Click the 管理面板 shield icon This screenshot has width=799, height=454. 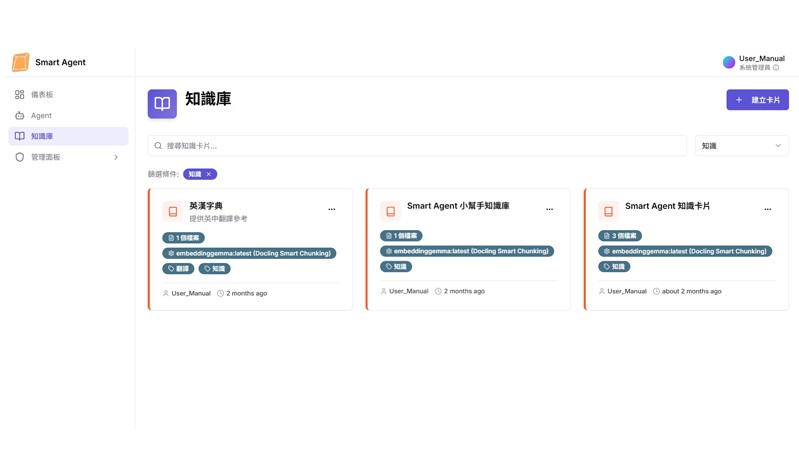click(19, 157)
